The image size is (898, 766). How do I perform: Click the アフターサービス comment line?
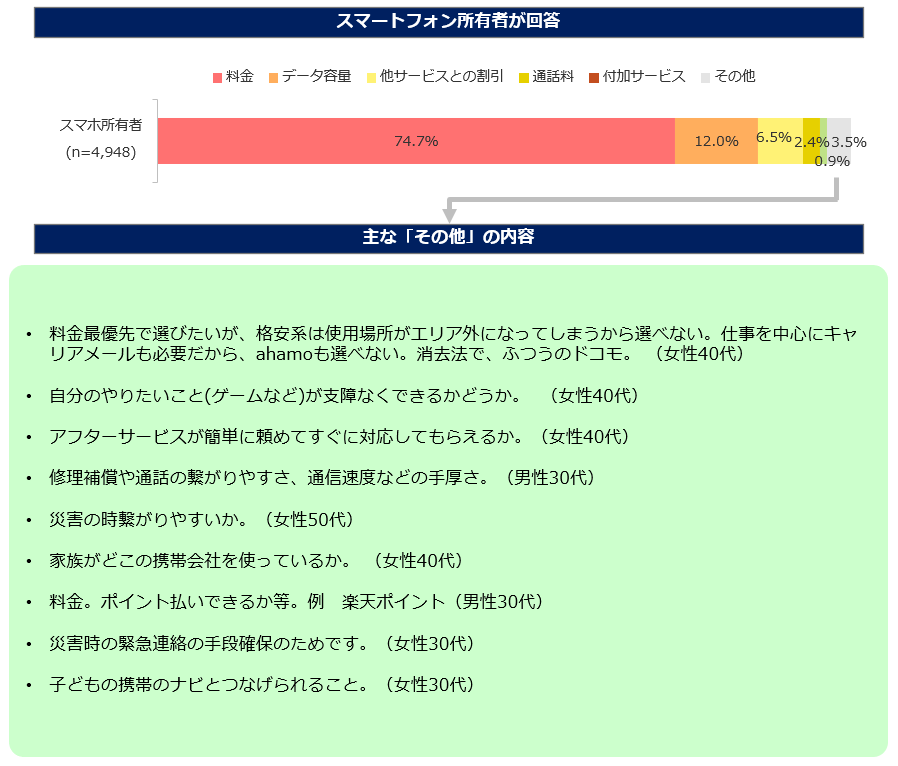tap(339, 437)
